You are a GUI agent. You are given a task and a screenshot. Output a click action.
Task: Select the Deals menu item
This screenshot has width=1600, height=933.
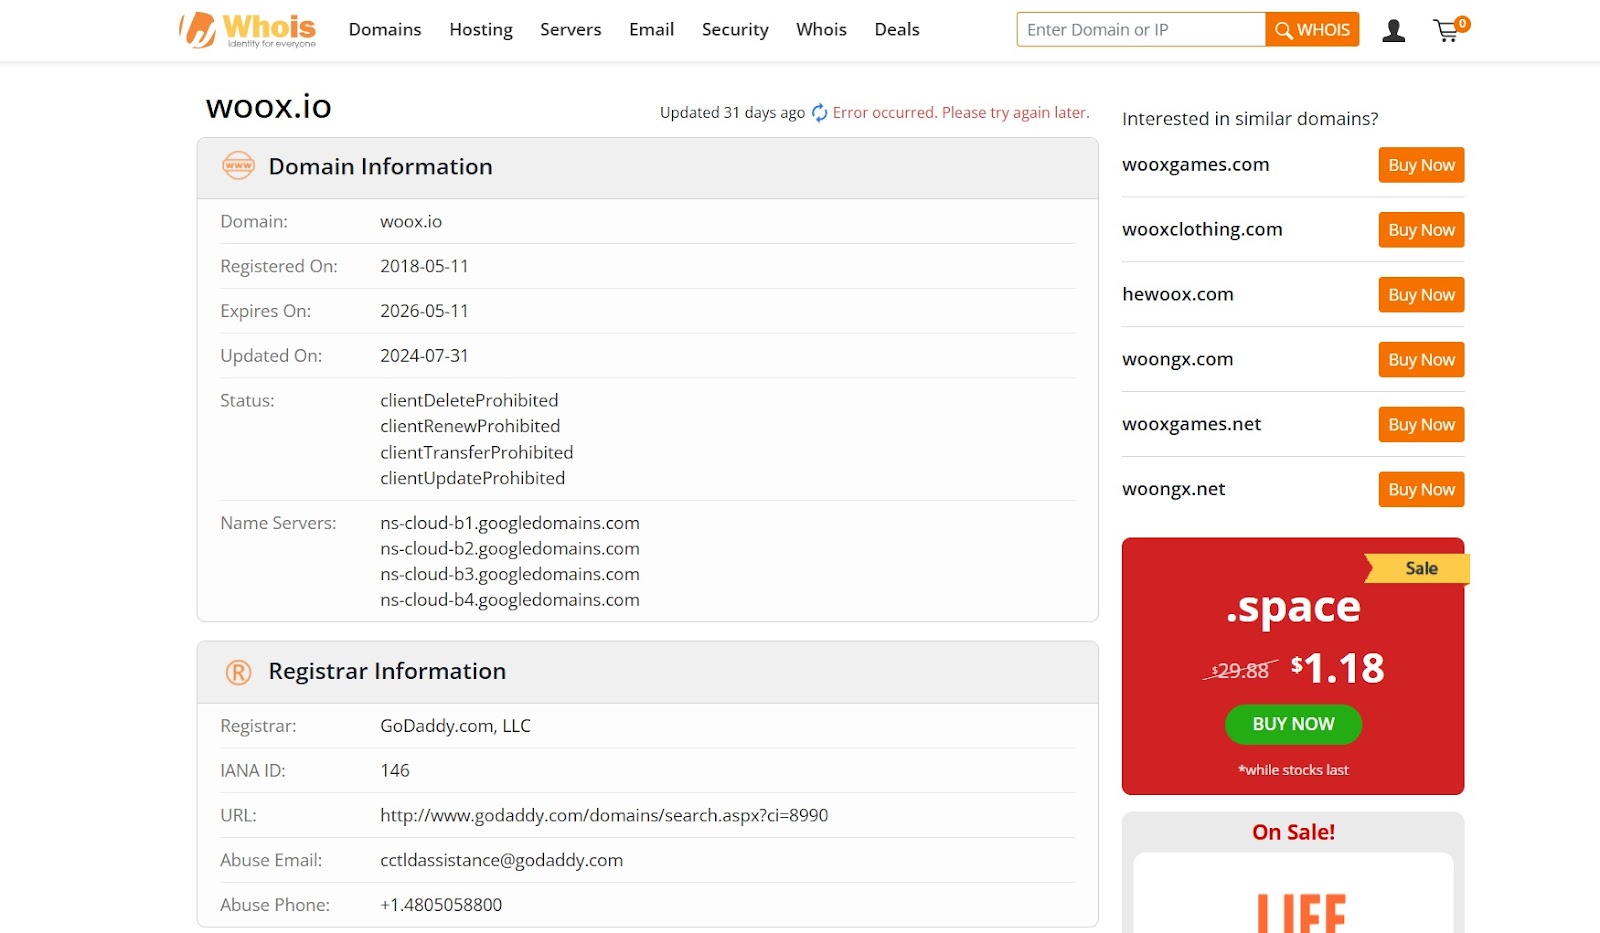896,30
